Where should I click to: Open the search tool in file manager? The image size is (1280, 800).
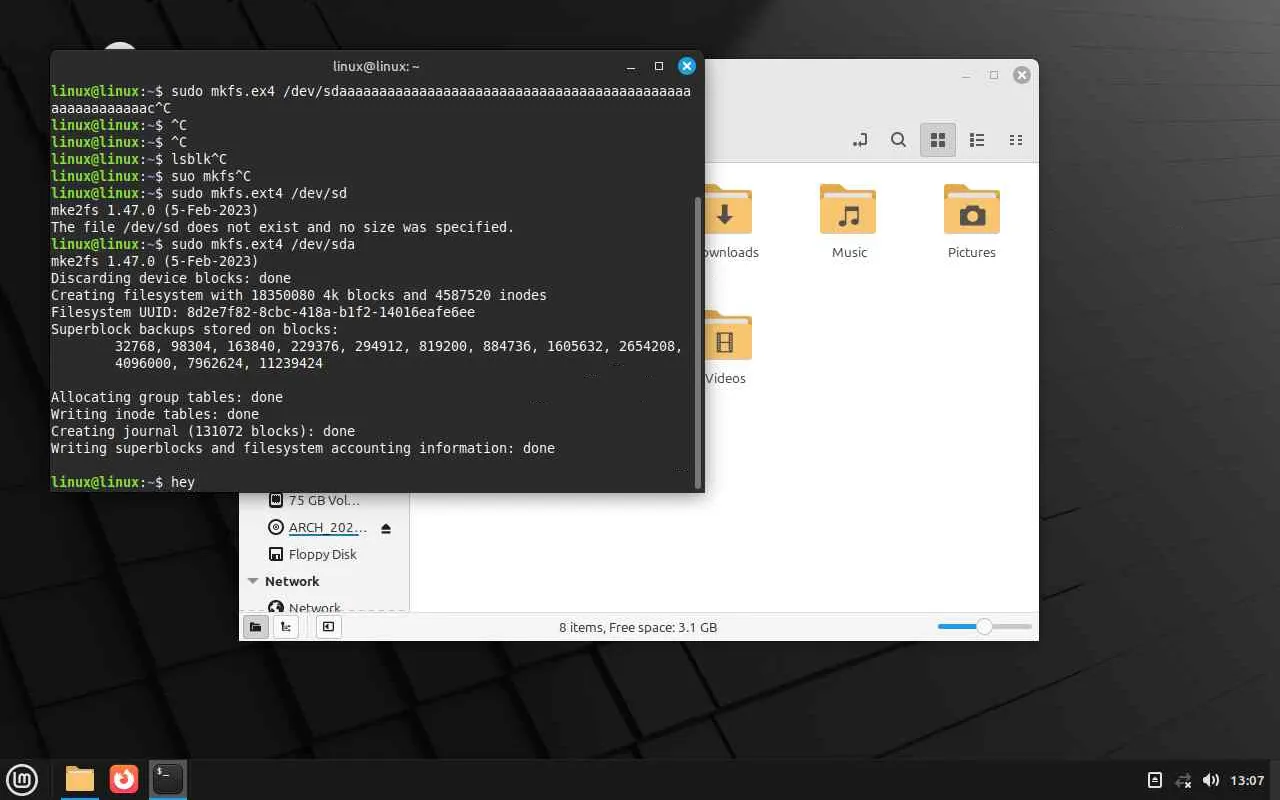[898, 140]
